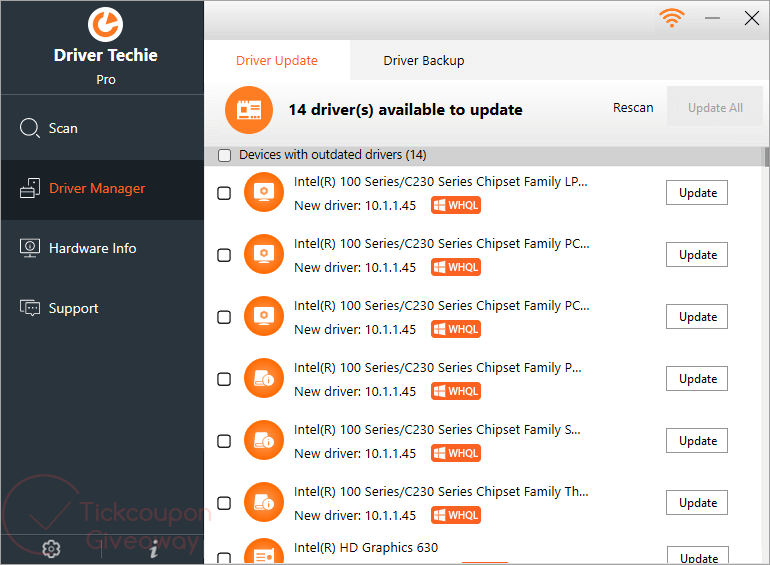Select Driver Manager in the sidebar

102,188
